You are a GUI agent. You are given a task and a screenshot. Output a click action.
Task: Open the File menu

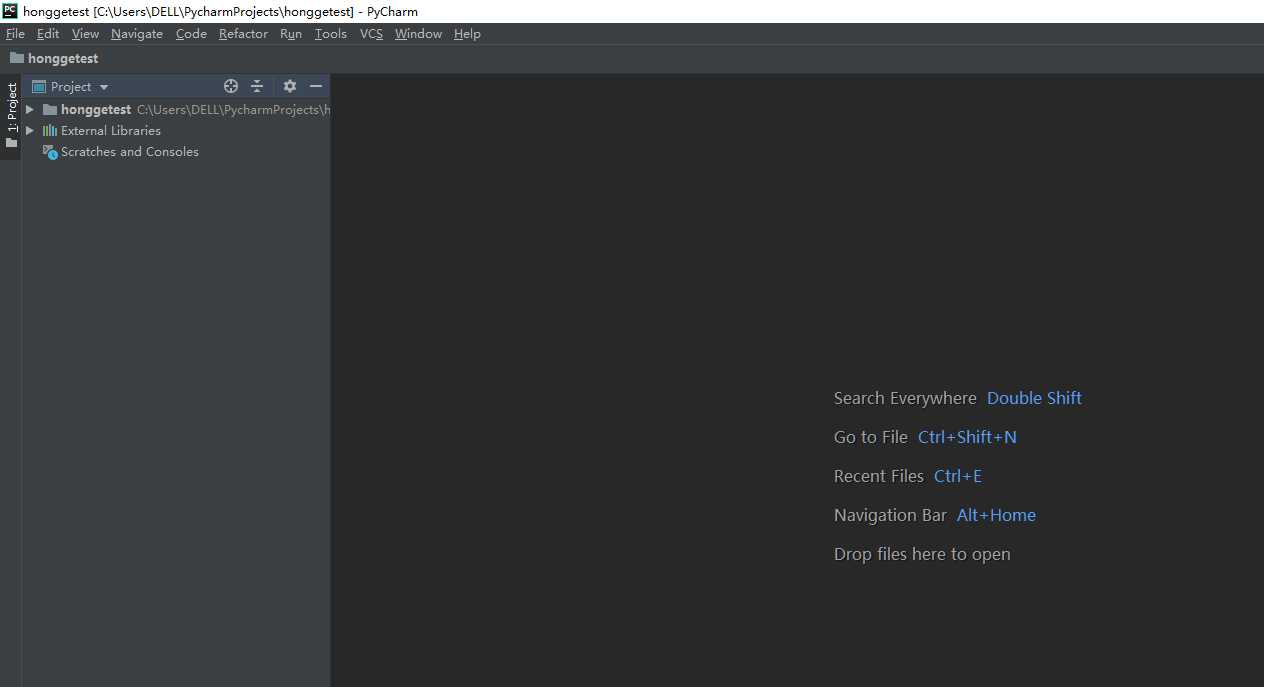(x=15, y=33)
